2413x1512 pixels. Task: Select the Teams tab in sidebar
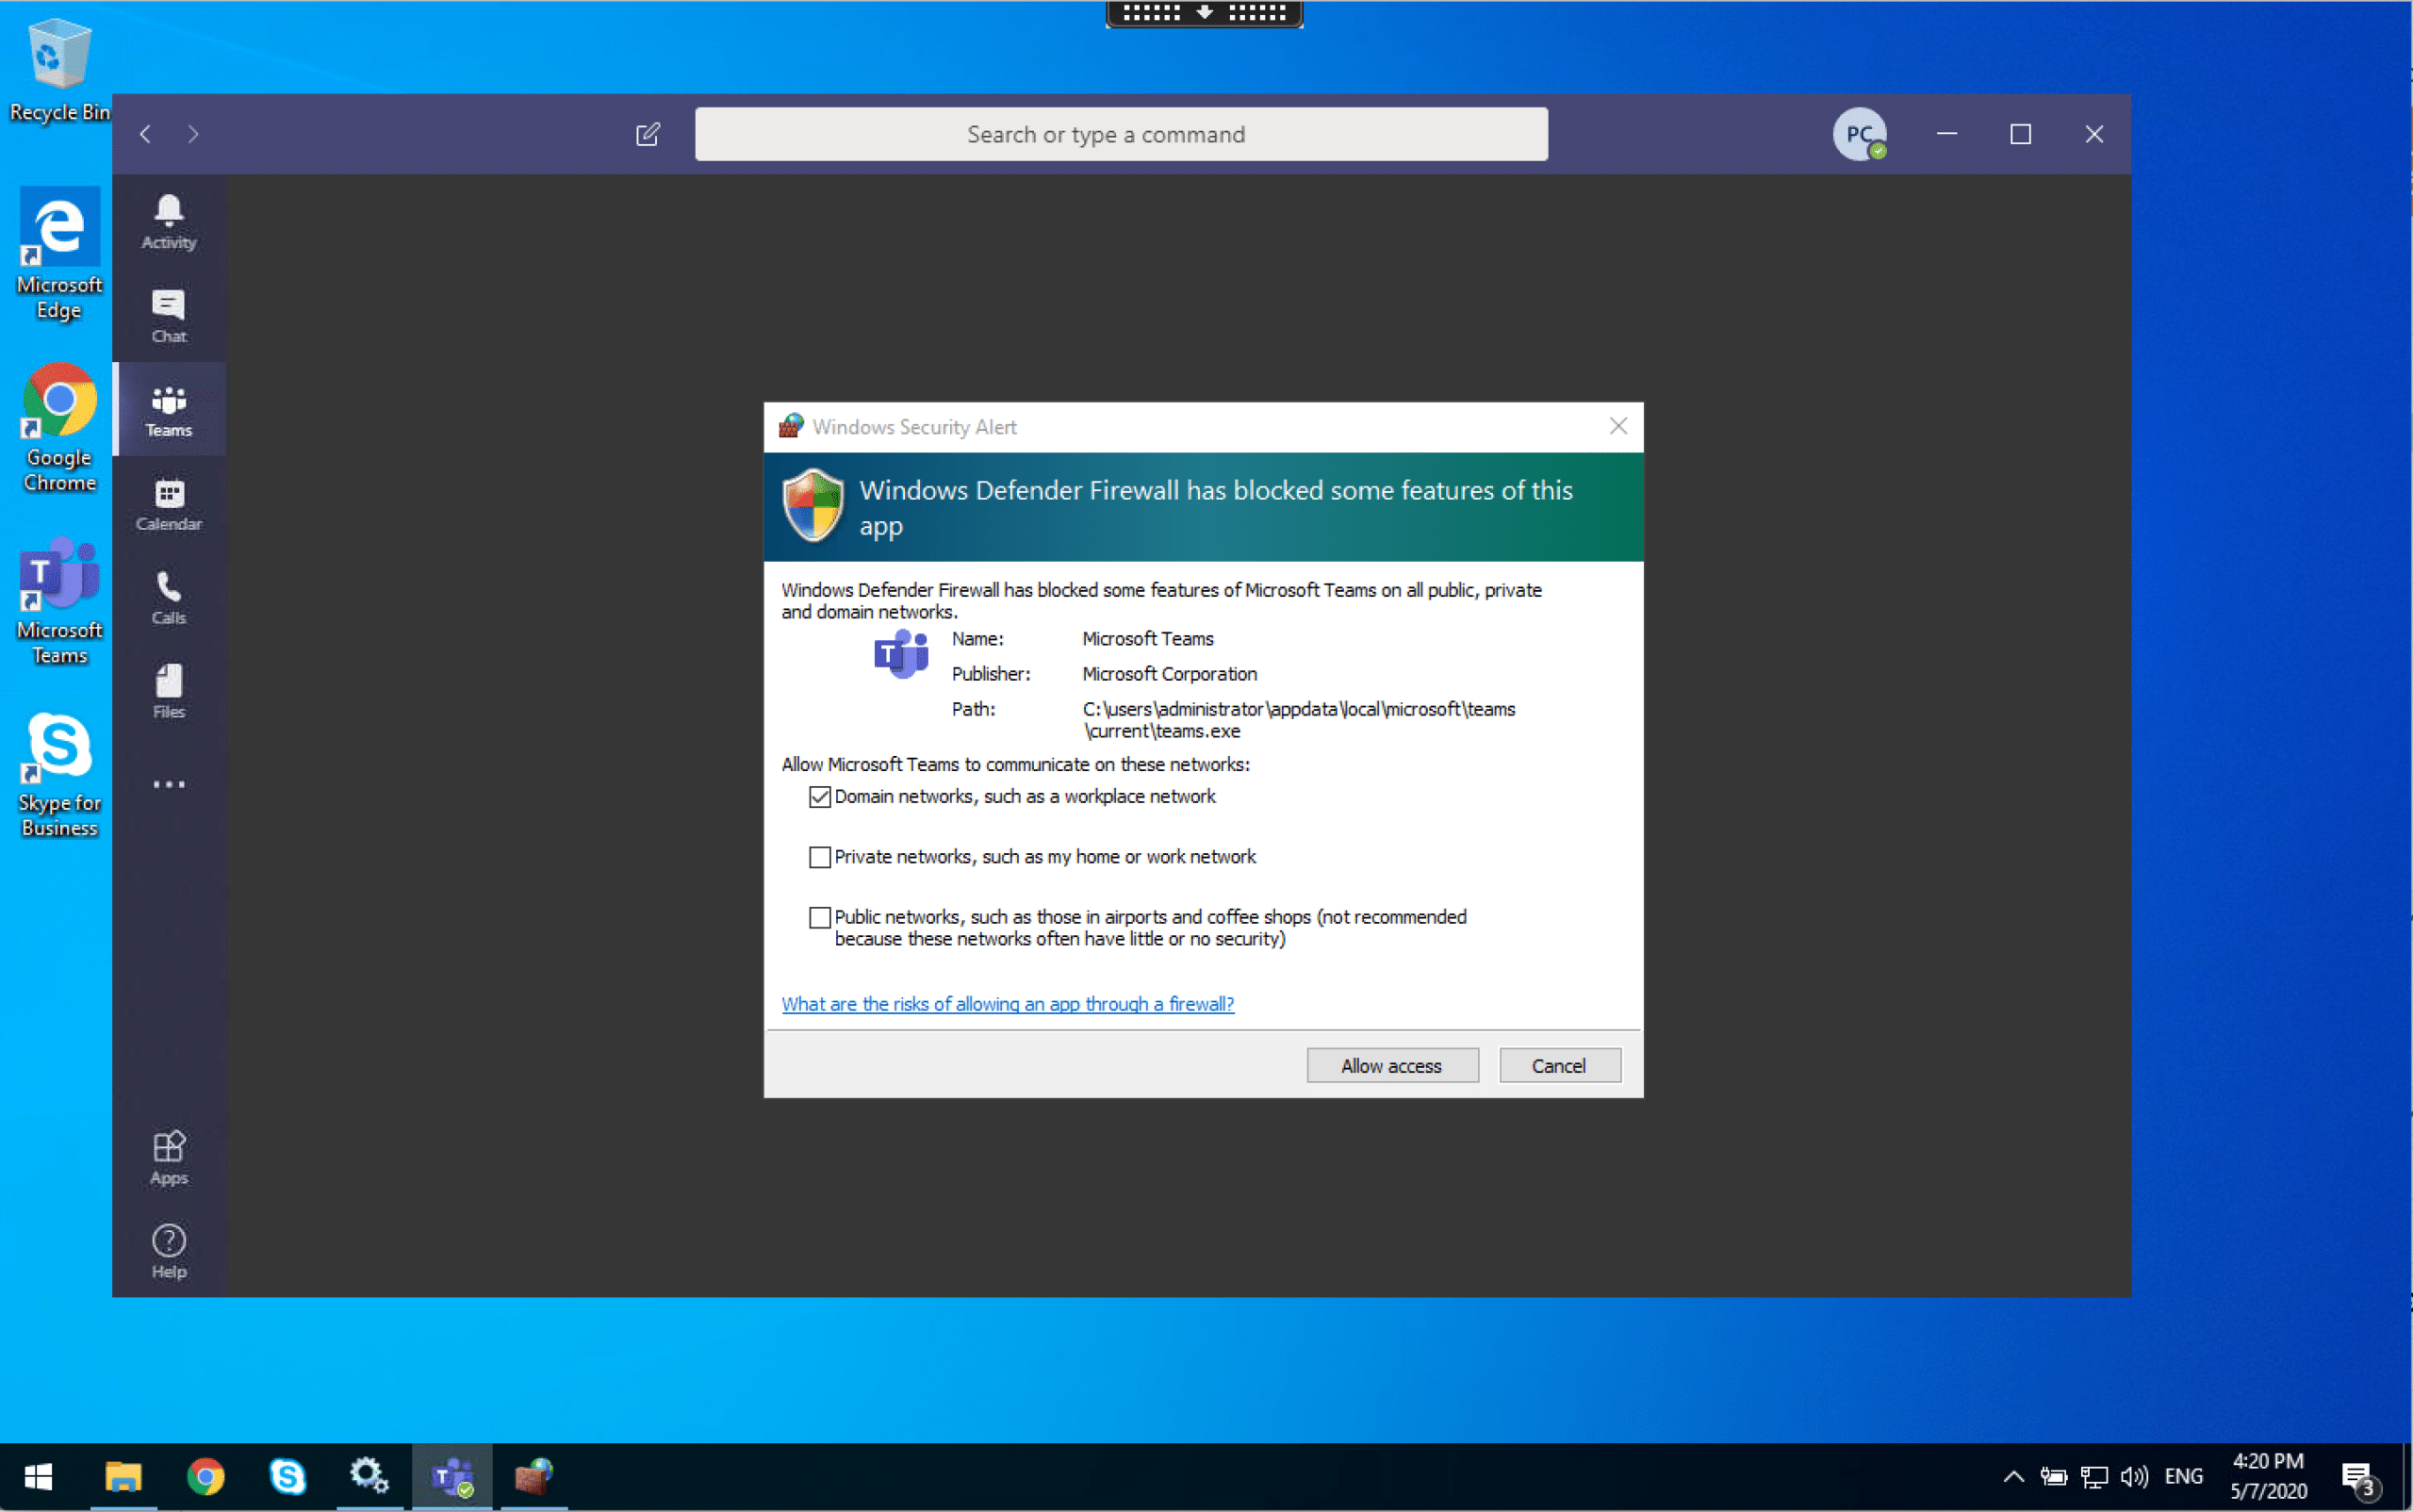(168, 410)
